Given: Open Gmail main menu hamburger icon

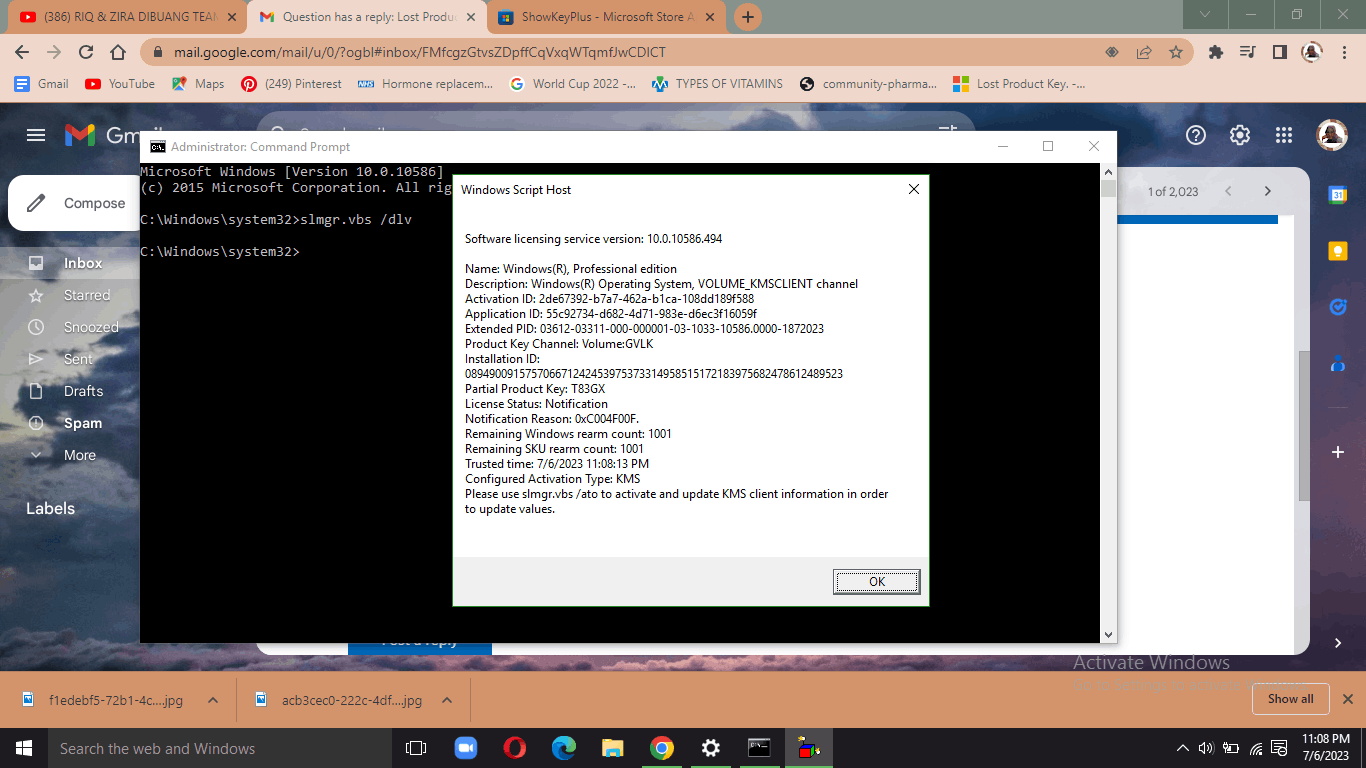Looking at the screenshot, I should click(36, 135).
